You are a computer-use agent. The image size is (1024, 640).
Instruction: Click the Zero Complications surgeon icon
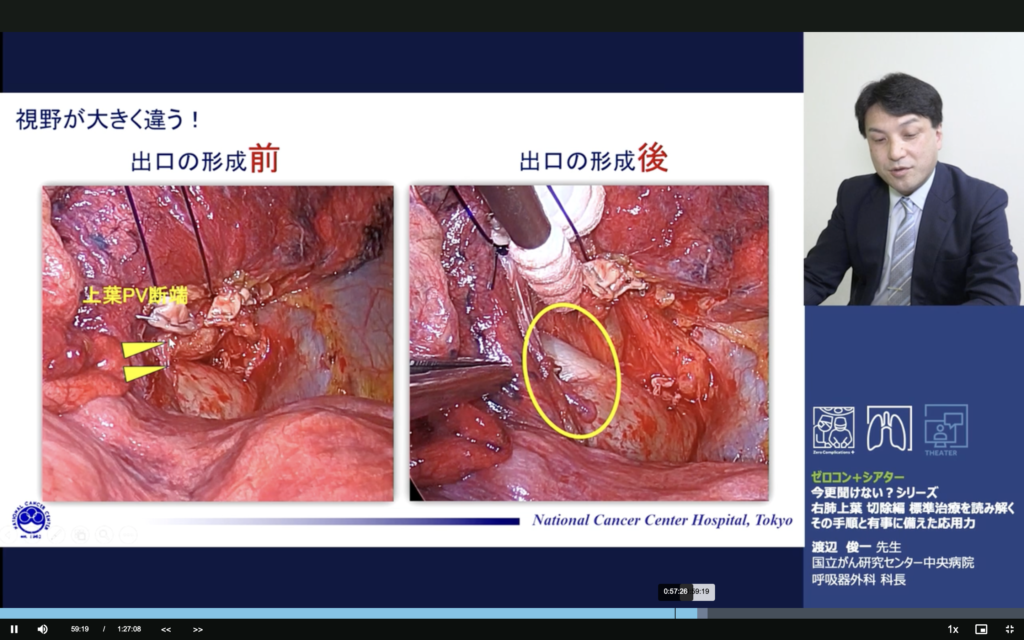[833, 430]
